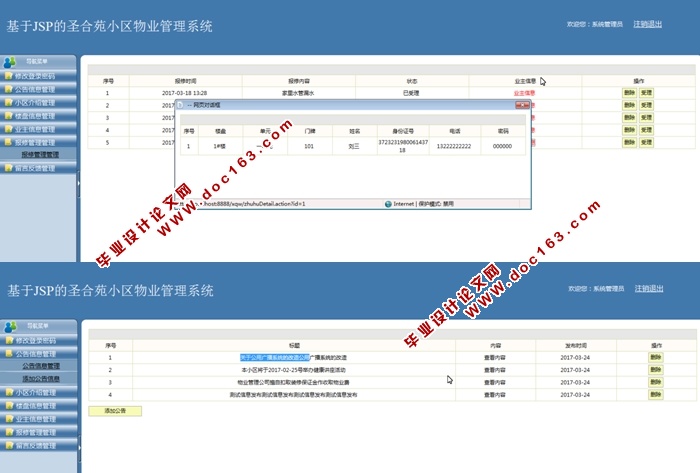Select 2017-03-18 13:28 repair time cell

[184, 93]
